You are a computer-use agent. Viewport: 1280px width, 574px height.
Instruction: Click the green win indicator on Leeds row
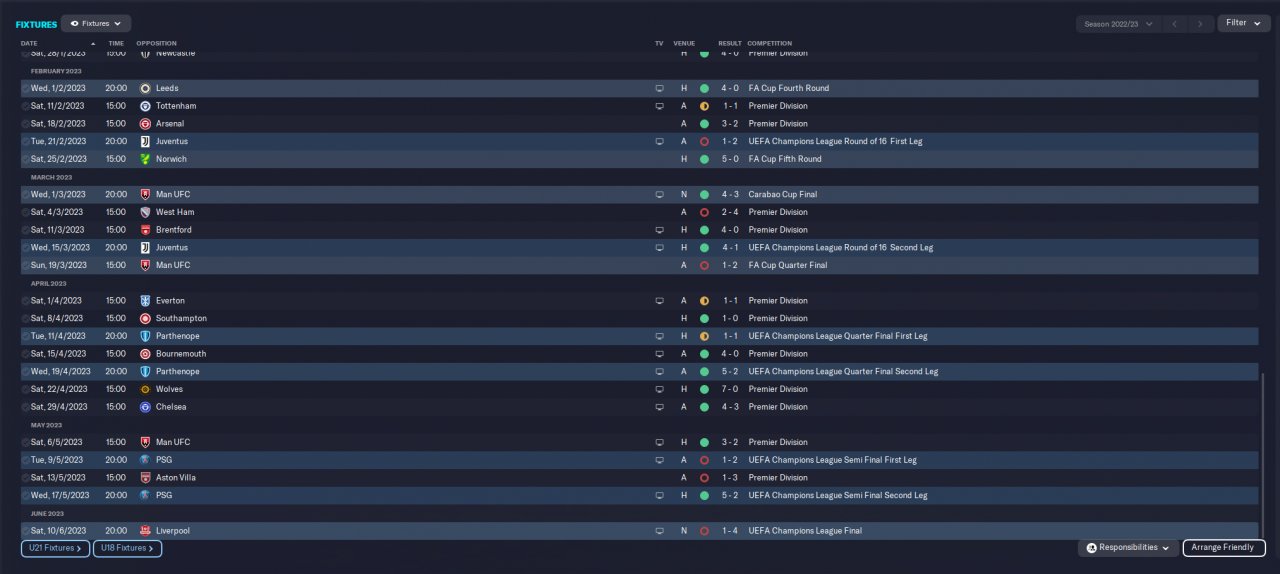(x=704, y=88)
